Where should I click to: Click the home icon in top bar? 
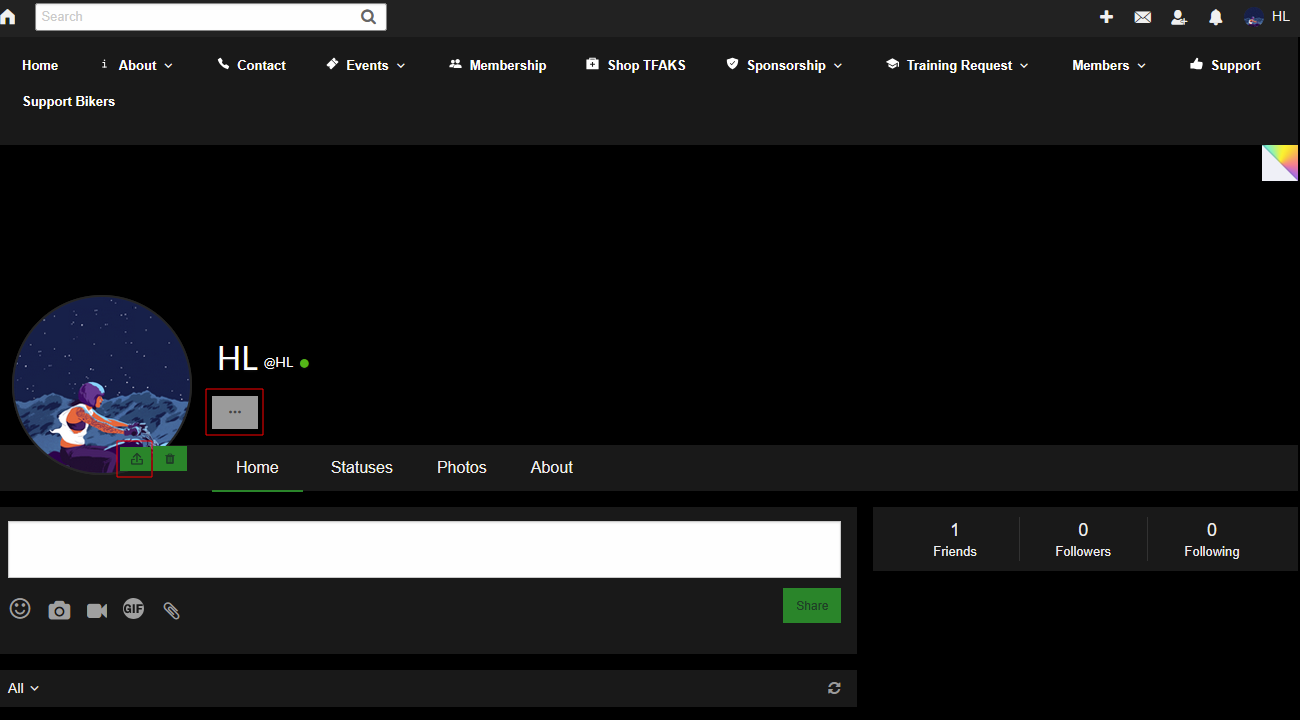8,17
